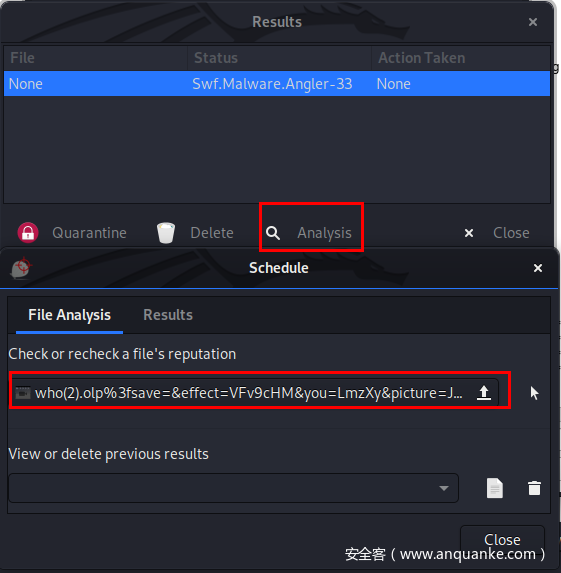Screen dimensions: 561x573
Task: Click the Action Taken column header
Action: coord(461,58)
